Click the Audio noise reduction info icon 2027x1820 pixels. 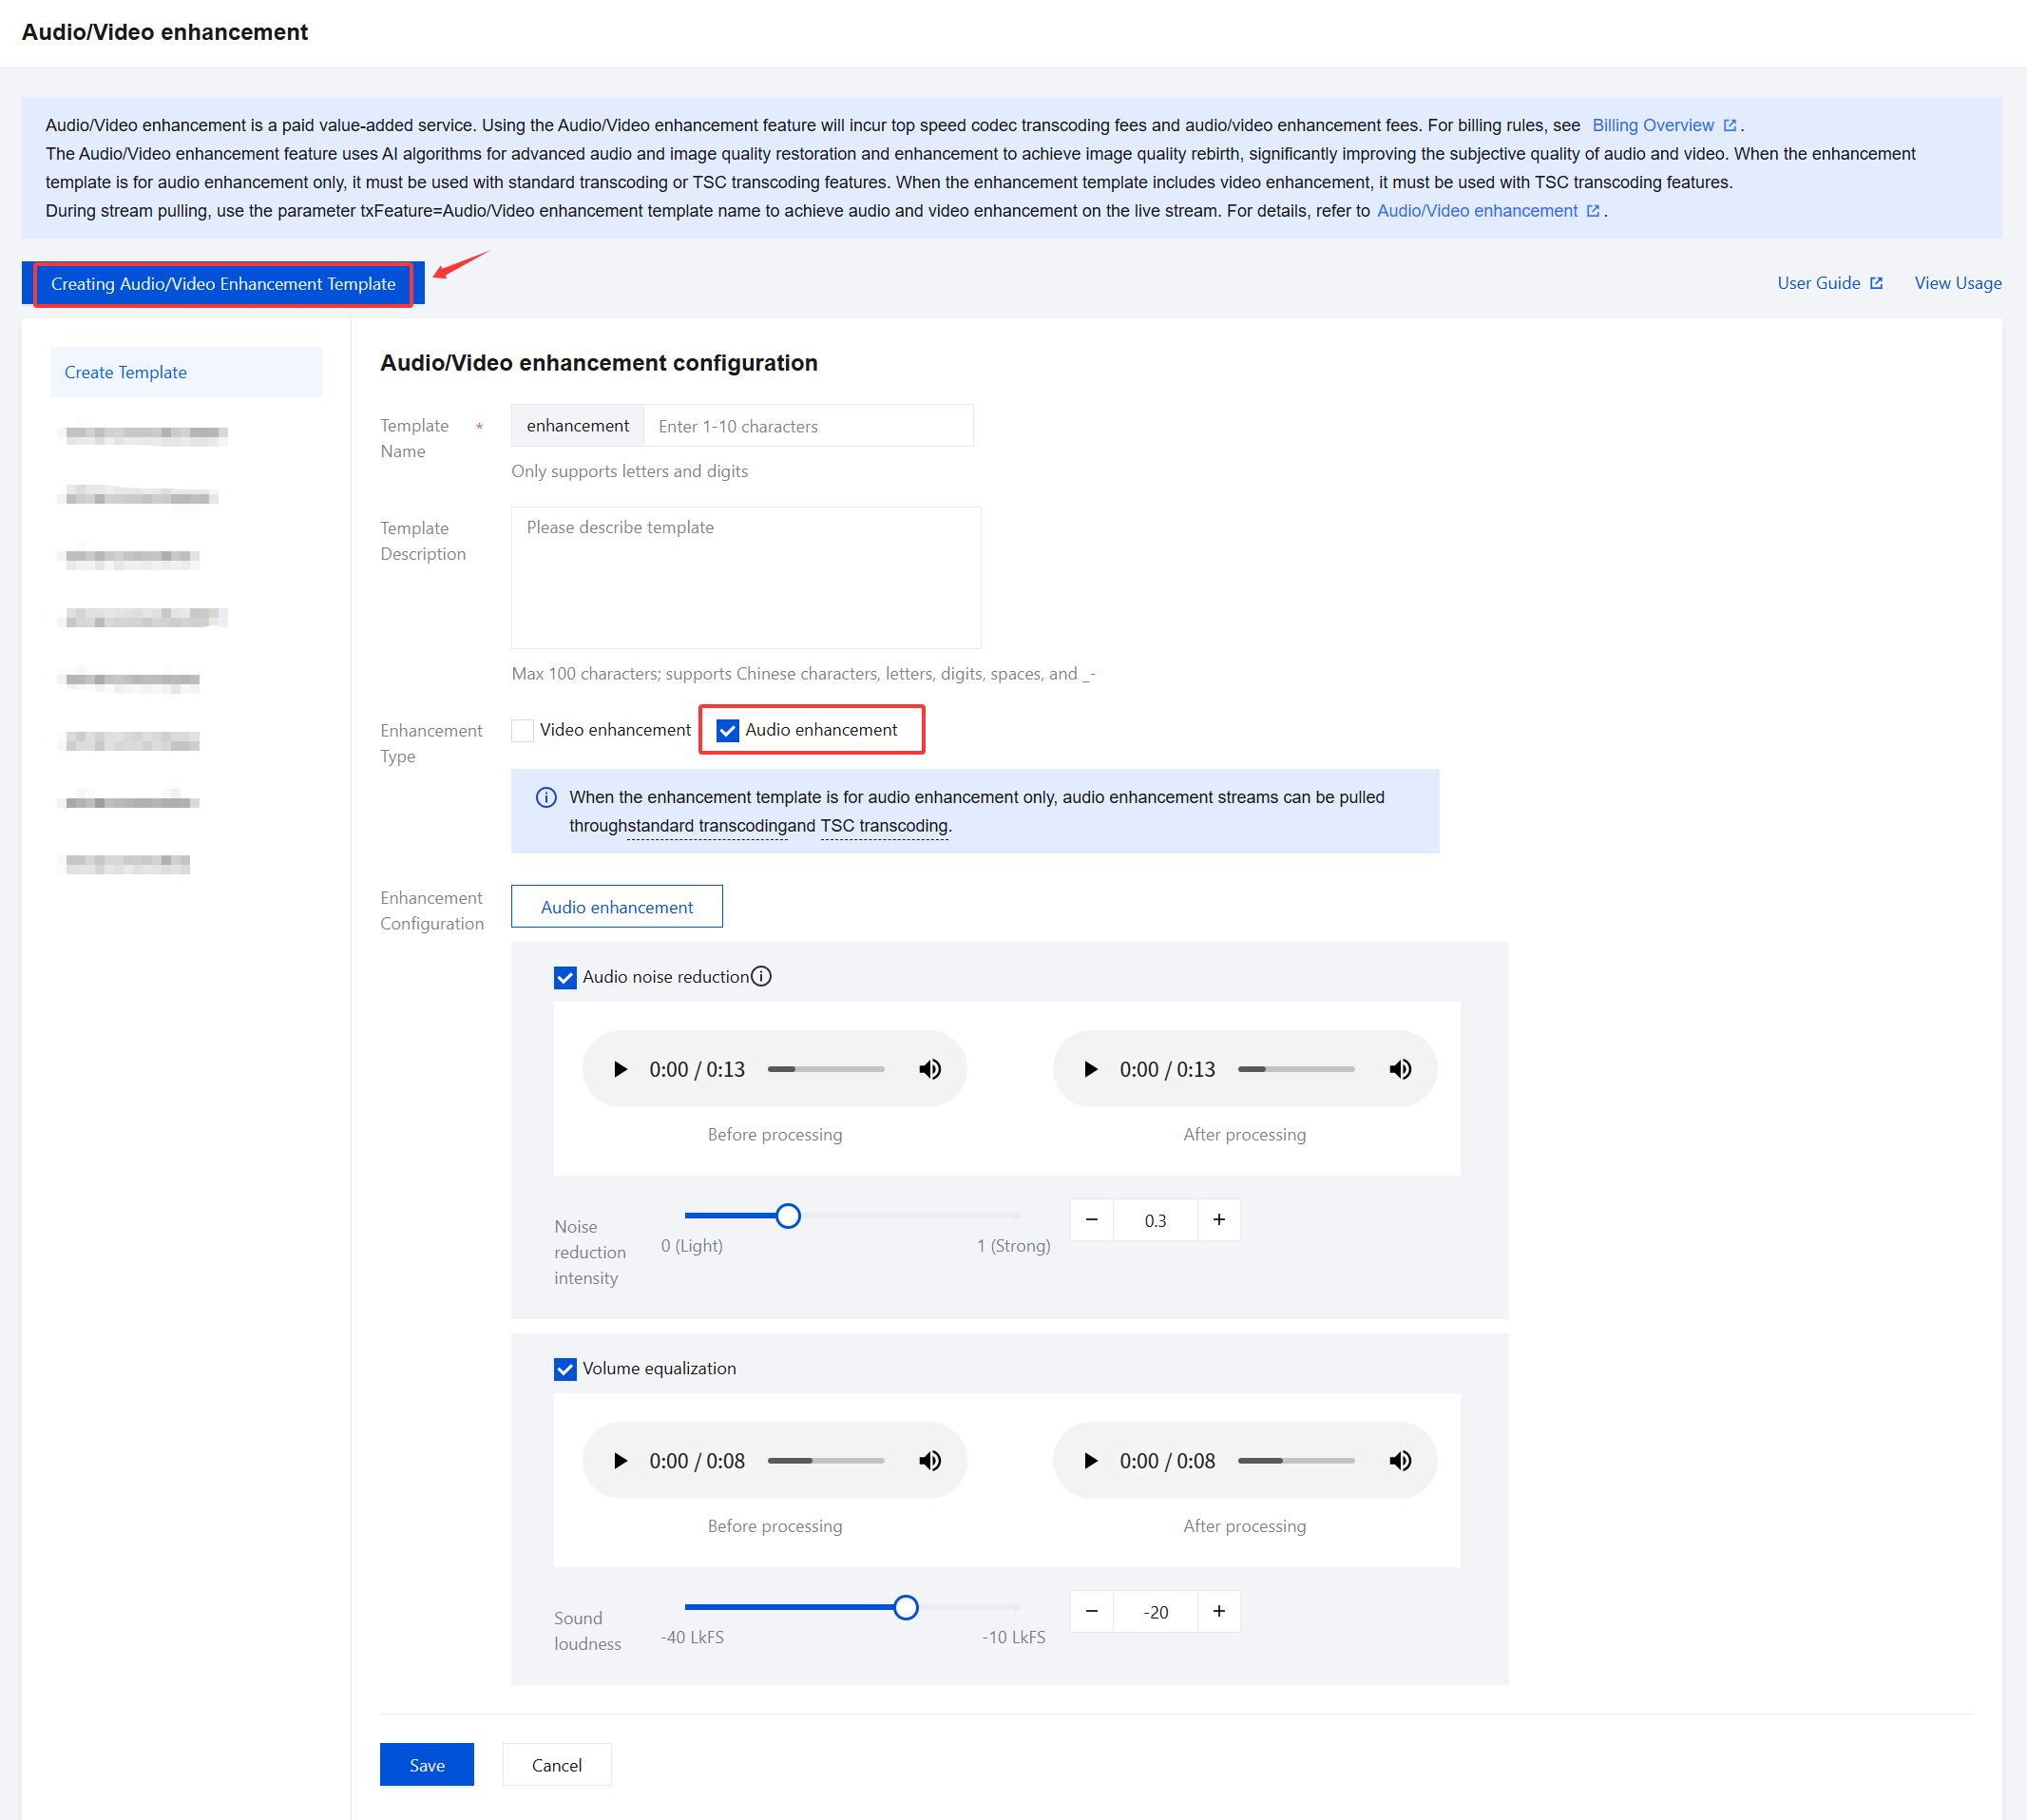[x=761, y=976]
